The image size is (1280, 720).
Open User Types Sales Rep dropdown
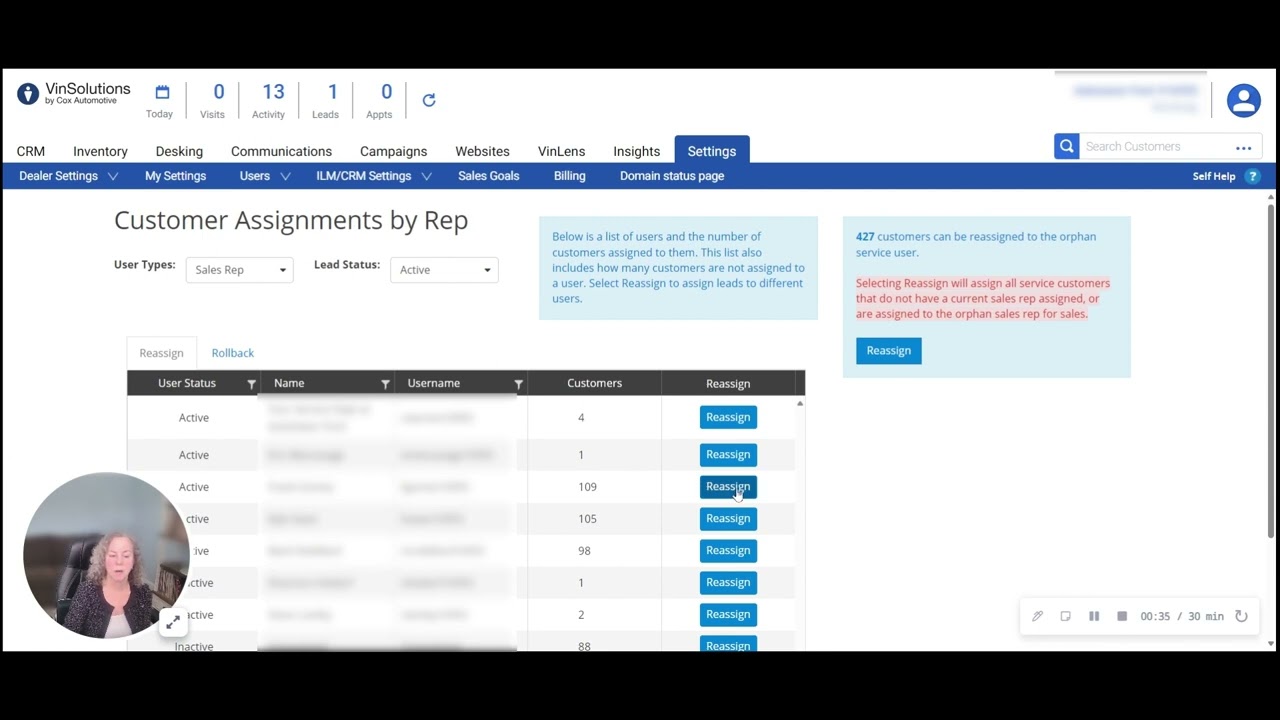(x=240, y=270)
